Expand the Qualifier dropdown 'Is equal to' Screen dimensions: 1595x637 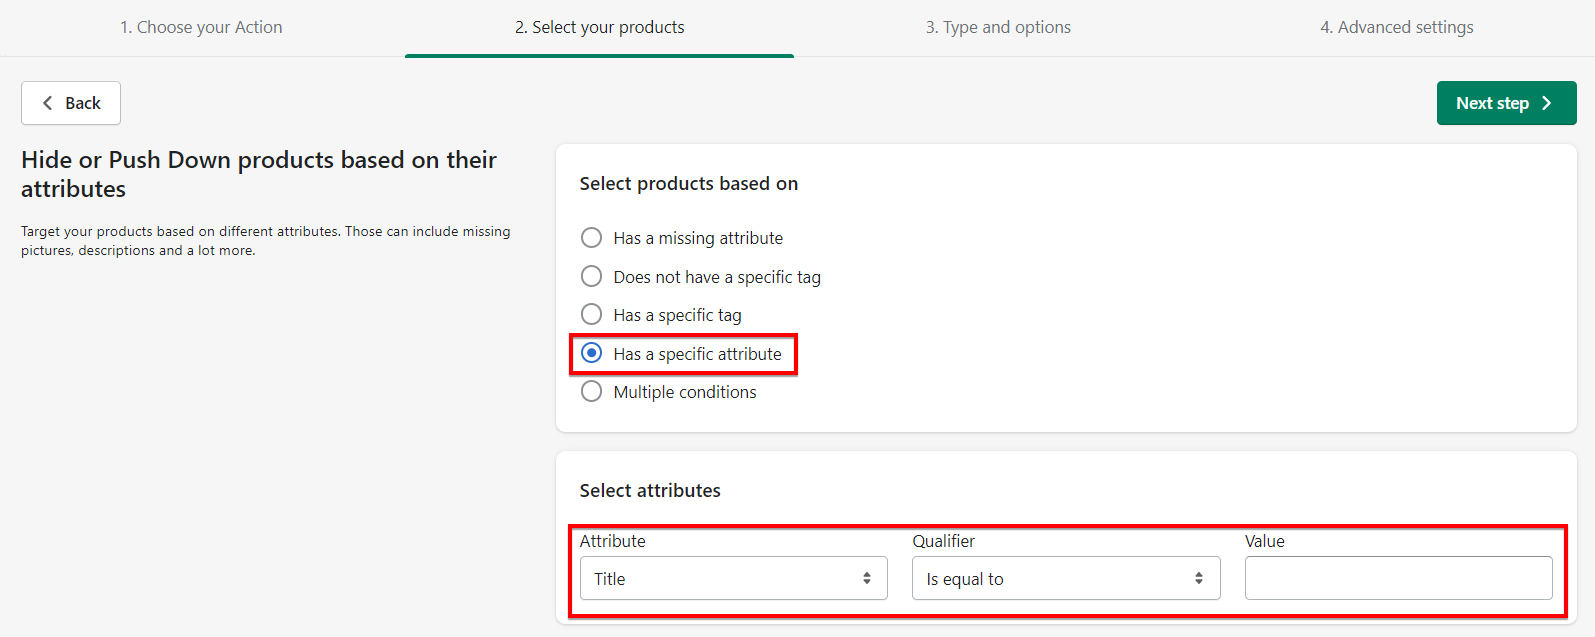[x=1065, y=578]
